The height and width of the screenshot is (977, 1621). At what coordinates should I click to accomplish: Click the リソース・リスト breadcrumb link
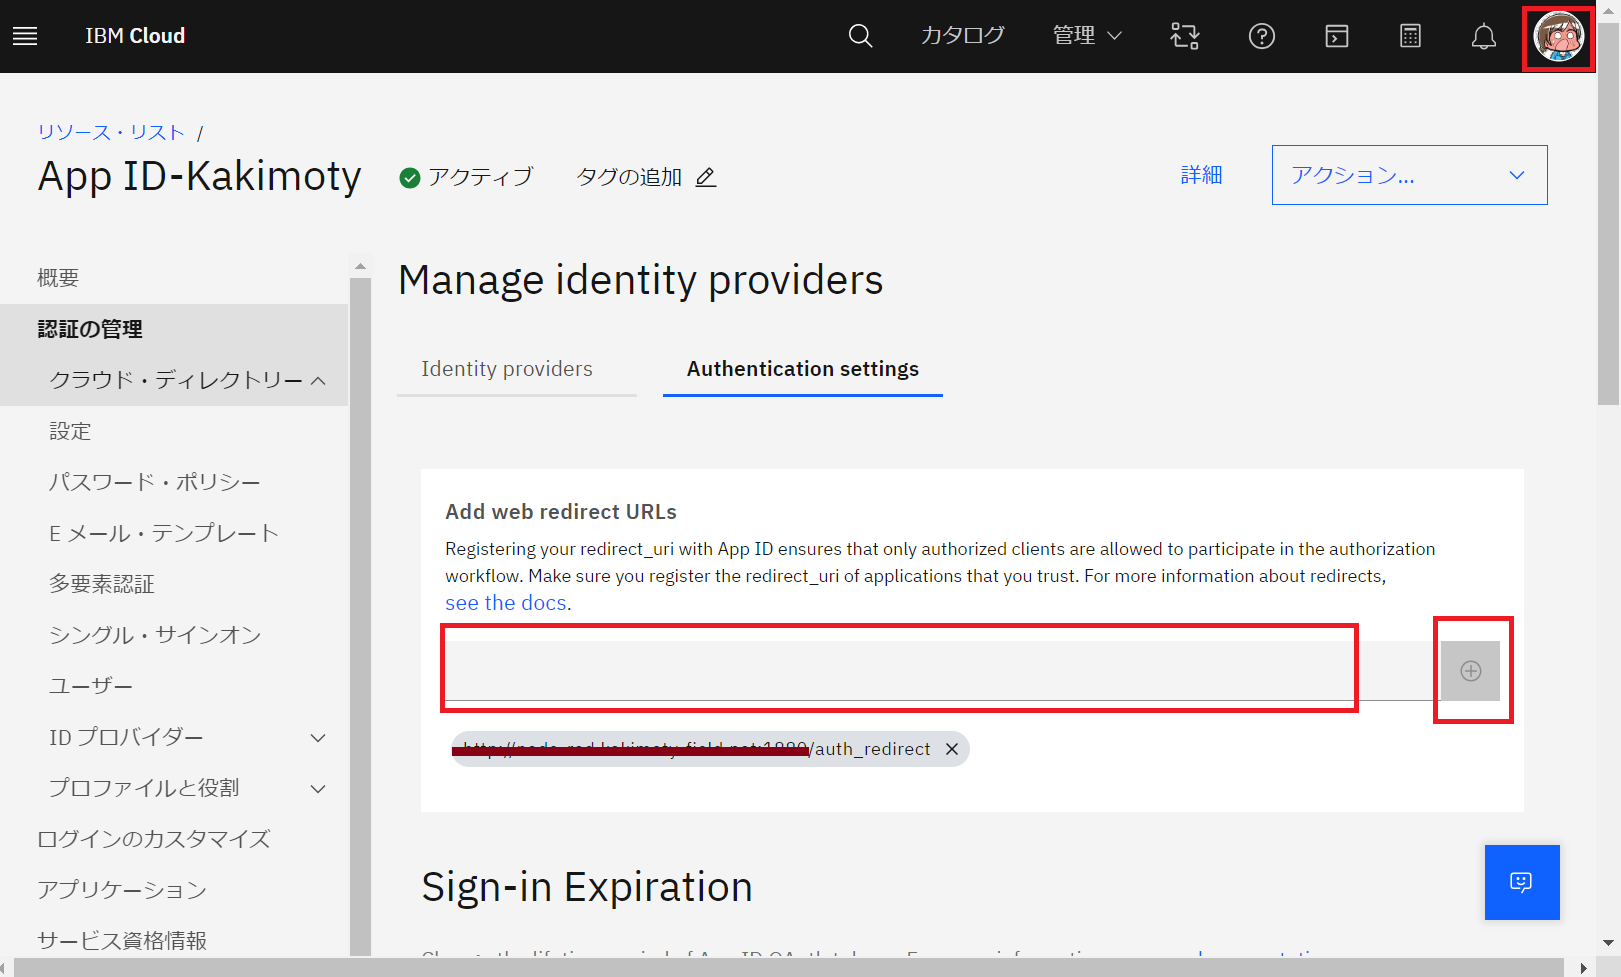click(x=111, y=132)
